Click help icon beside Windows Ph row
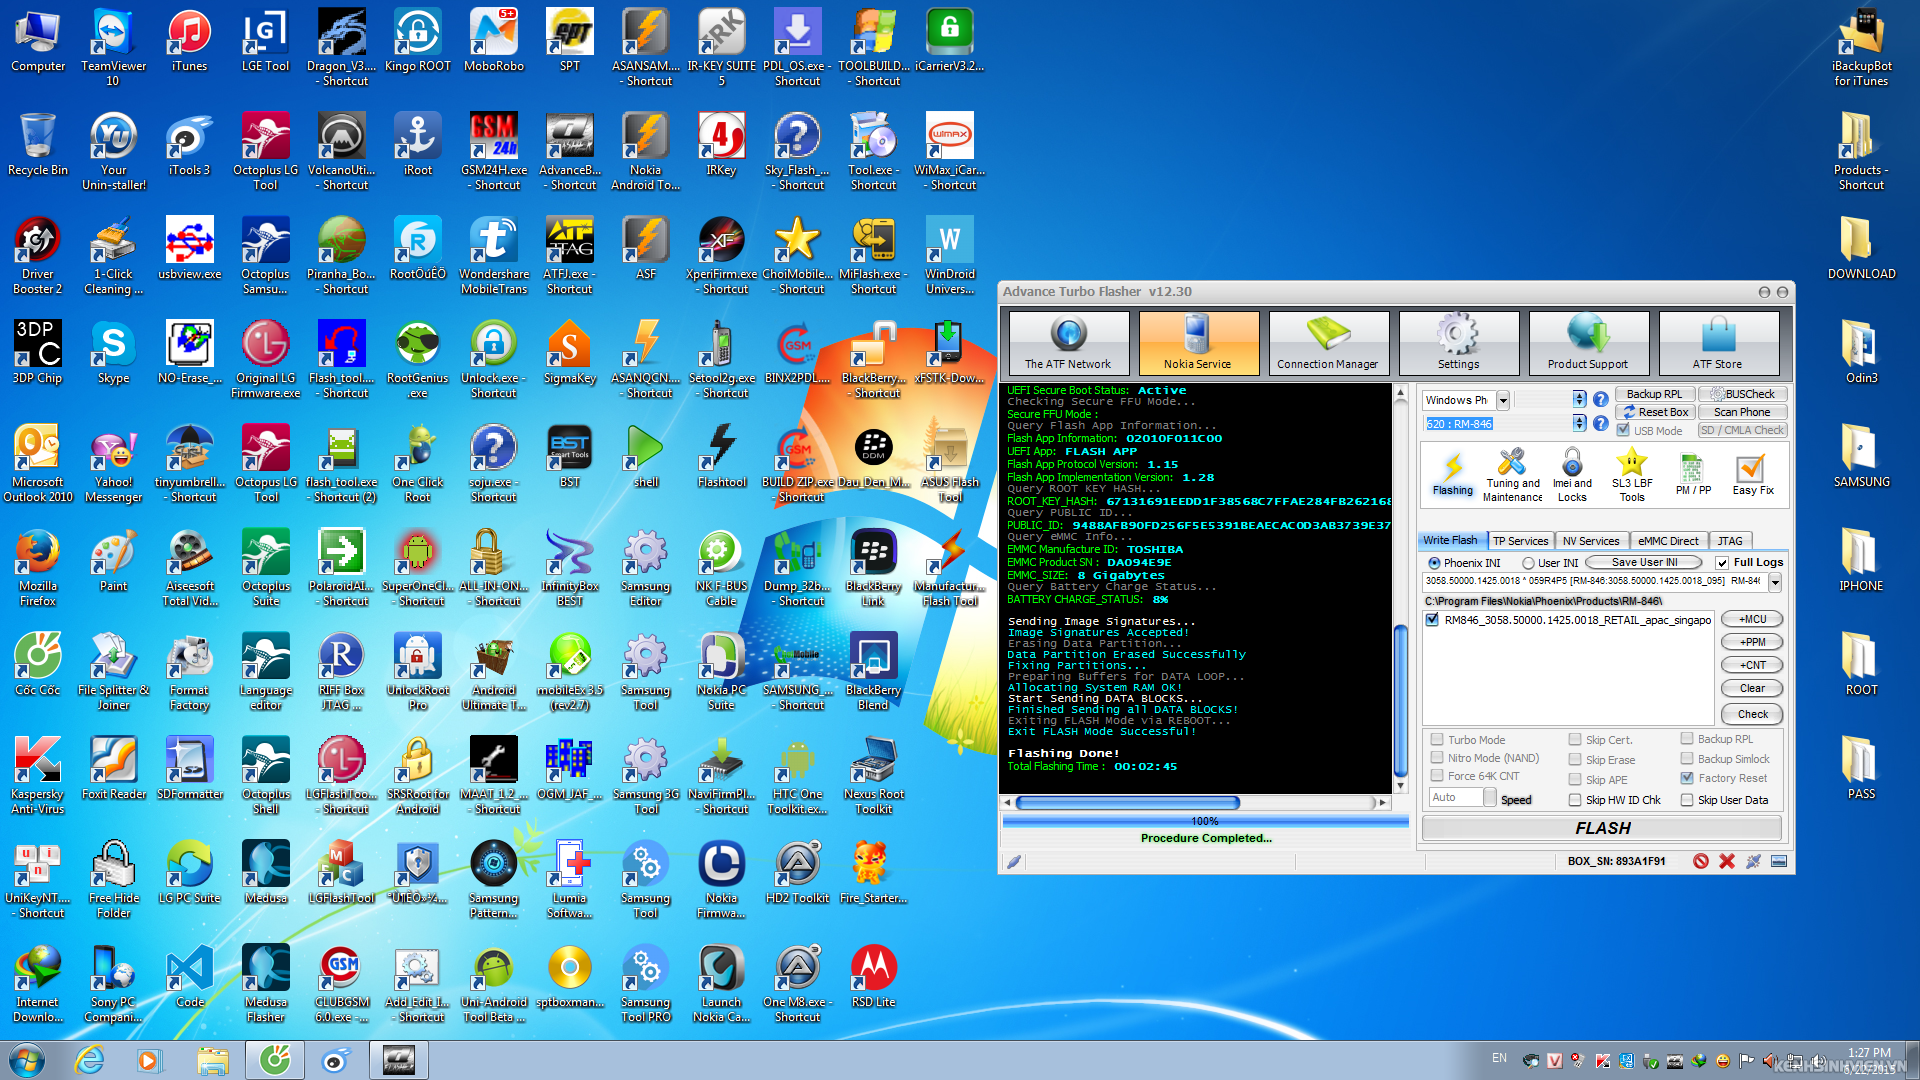1920x1080 pixels. 1601,399
